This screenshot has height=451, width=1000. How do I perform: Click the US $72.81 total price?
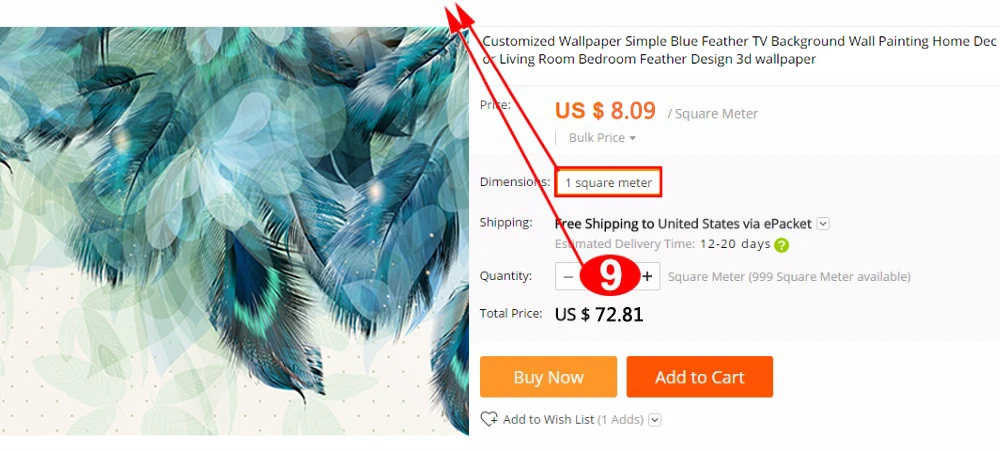pos(599,314)
